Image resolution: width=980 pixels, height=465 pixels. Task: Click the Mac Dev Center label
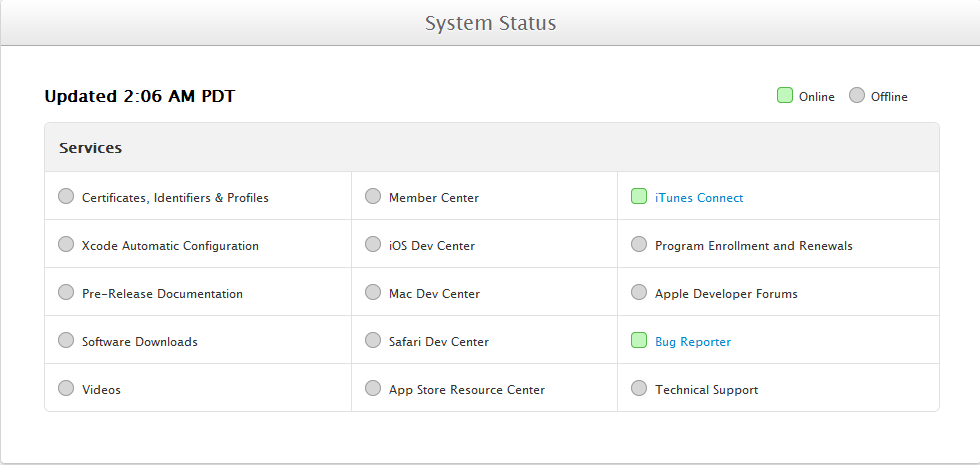434,294
